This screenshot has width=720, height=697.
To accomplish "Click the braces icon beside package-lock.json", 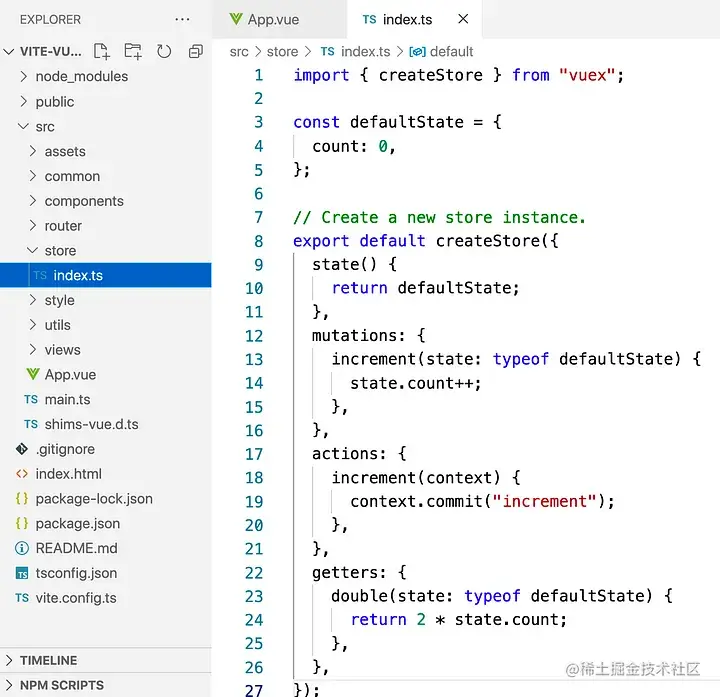I will point(22,499).
